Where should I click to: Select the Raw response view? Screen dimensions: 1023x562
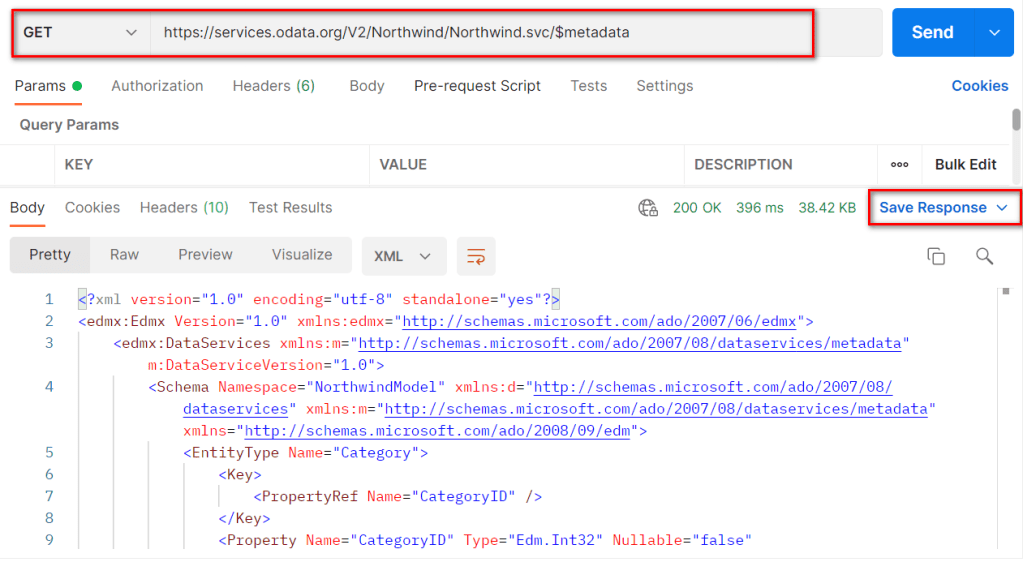click(124, 255)
